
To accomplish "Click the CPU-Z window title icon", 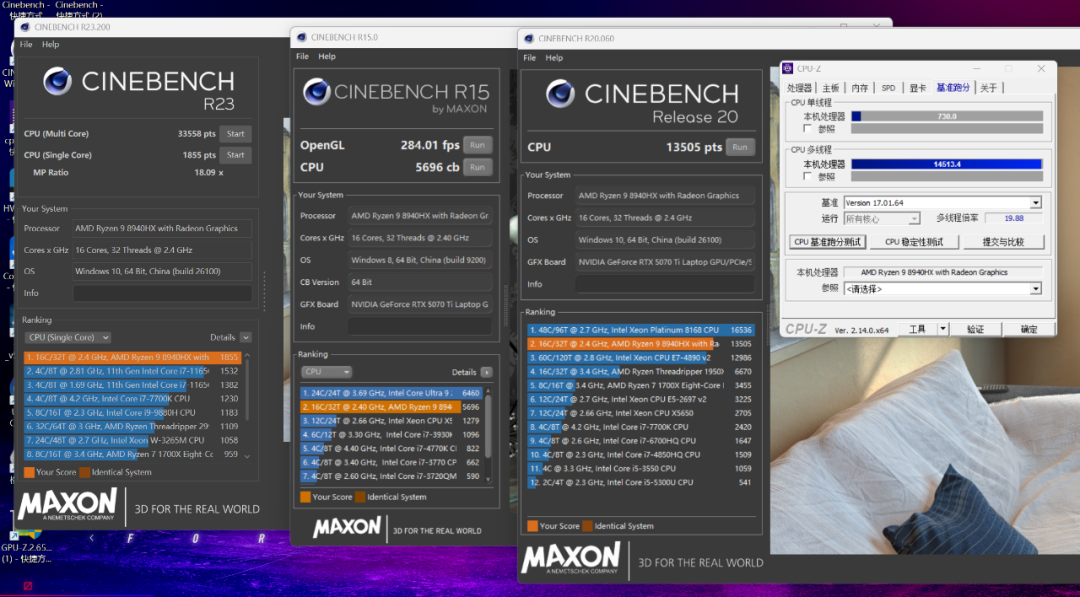I will (x=787, y=69).
